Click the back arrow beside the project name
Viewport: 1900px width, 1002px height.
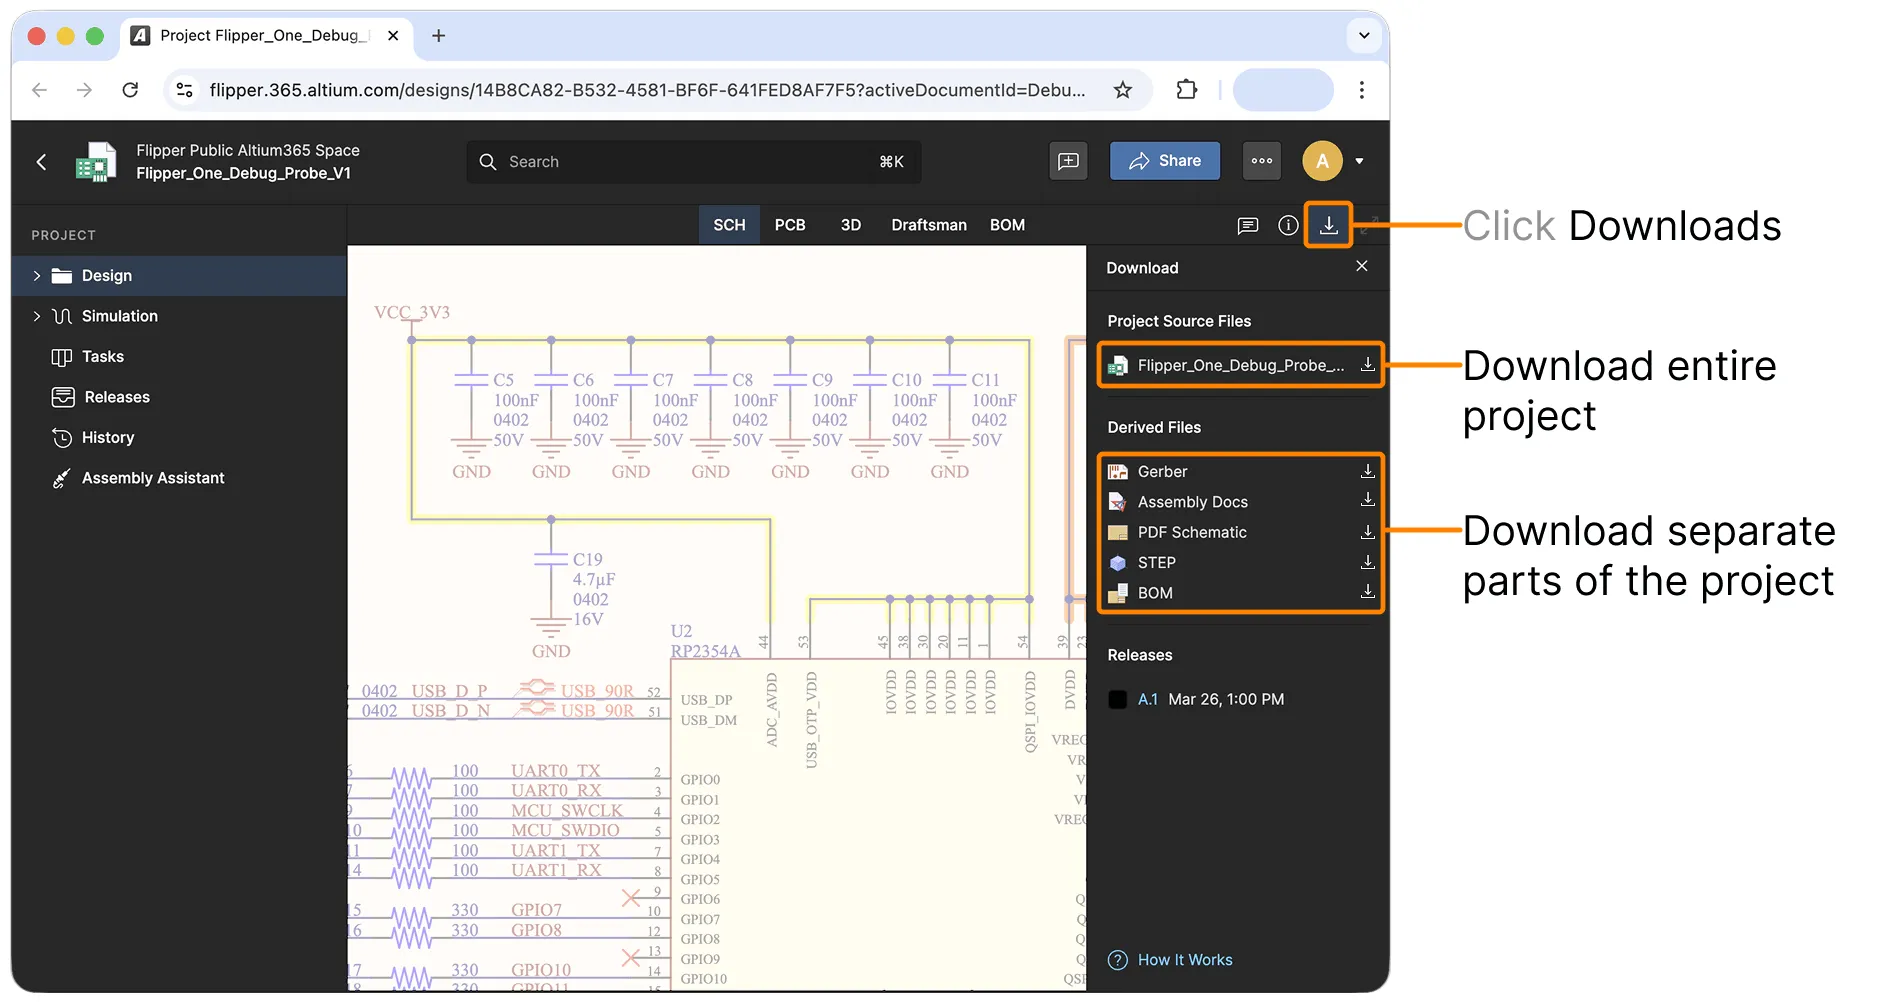[x=41, y=161]
